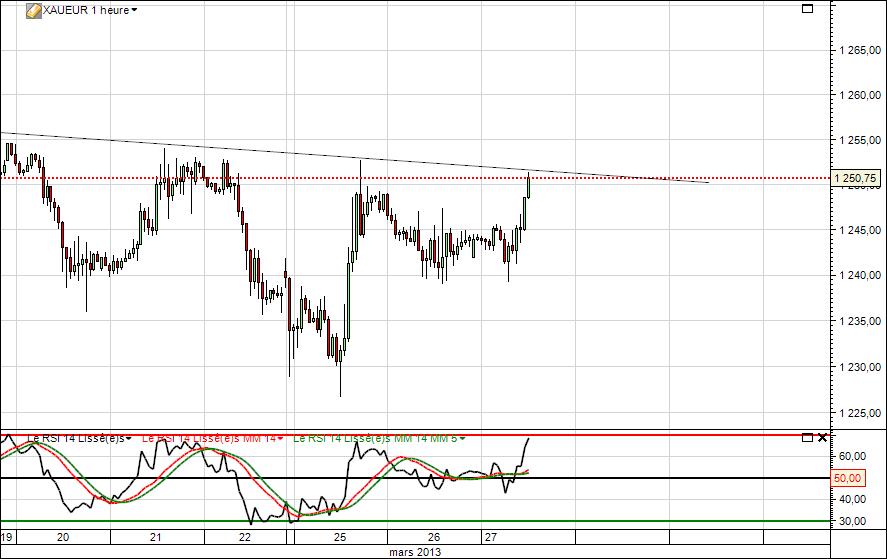The image size is (887, 559).
Task: Click the current price label 1 250,75
Action: pyautogui.click(x=856, y=178)
